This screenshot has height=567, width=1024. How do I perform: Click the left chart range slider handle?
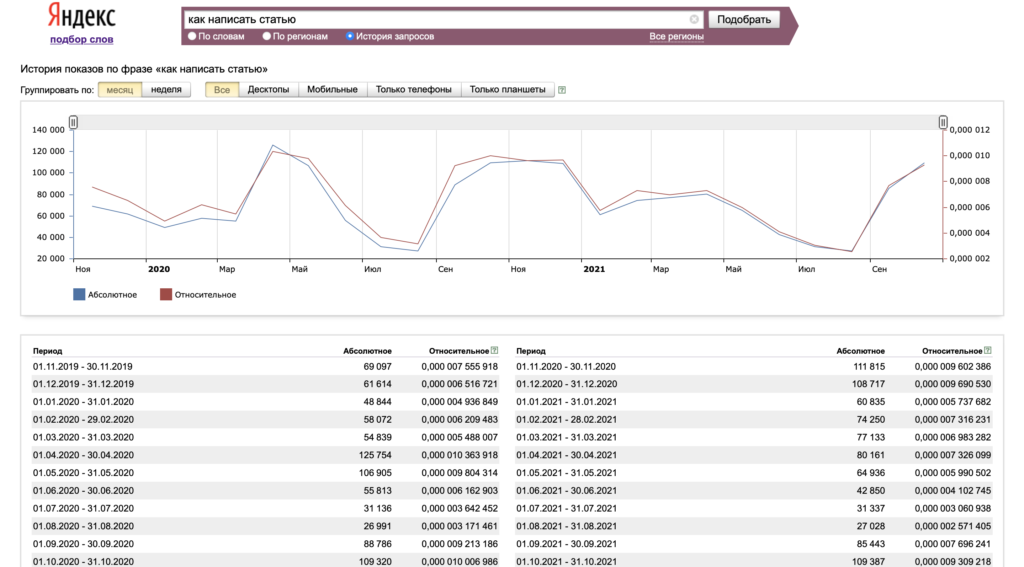[x=73, y=122]
